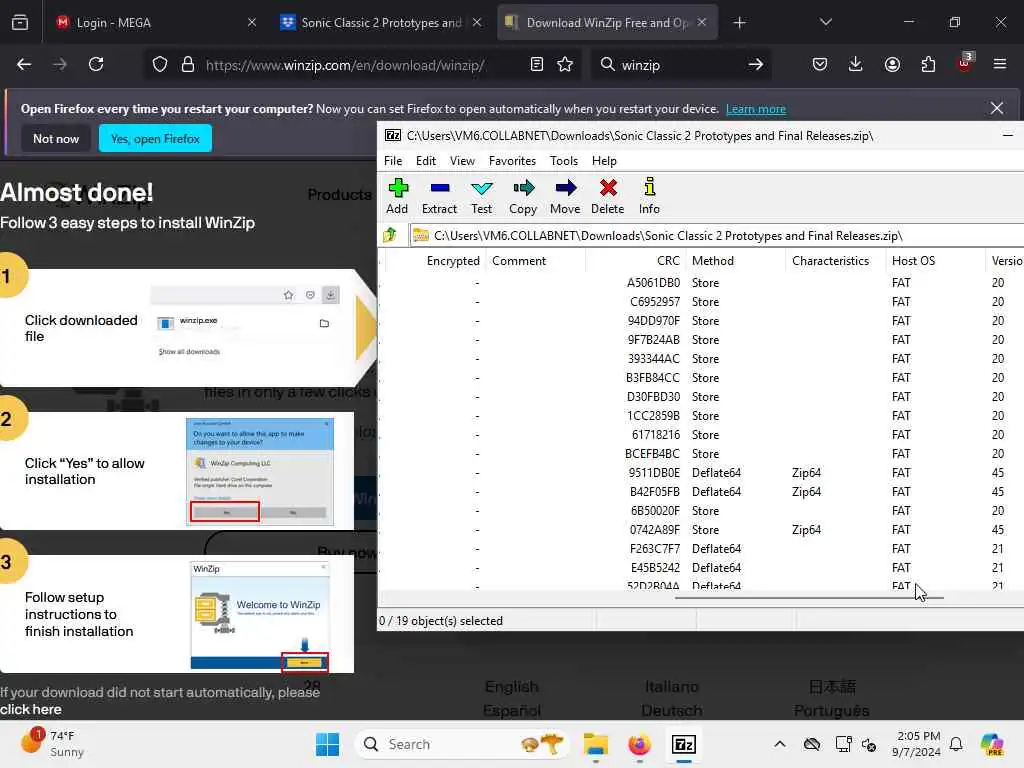Open a new Firefox tab
Screen dimensions: 1024x768
(739, 23)
